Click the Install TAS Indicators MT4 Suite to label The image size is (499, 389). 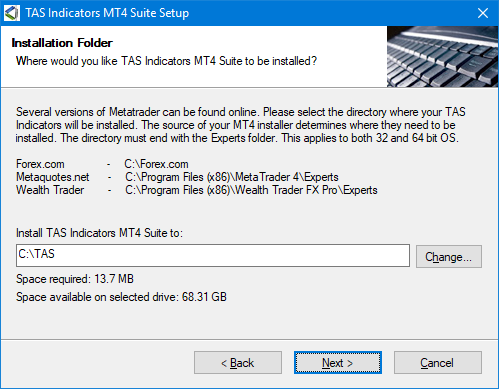pyautogui.click(x=99, y=233)
